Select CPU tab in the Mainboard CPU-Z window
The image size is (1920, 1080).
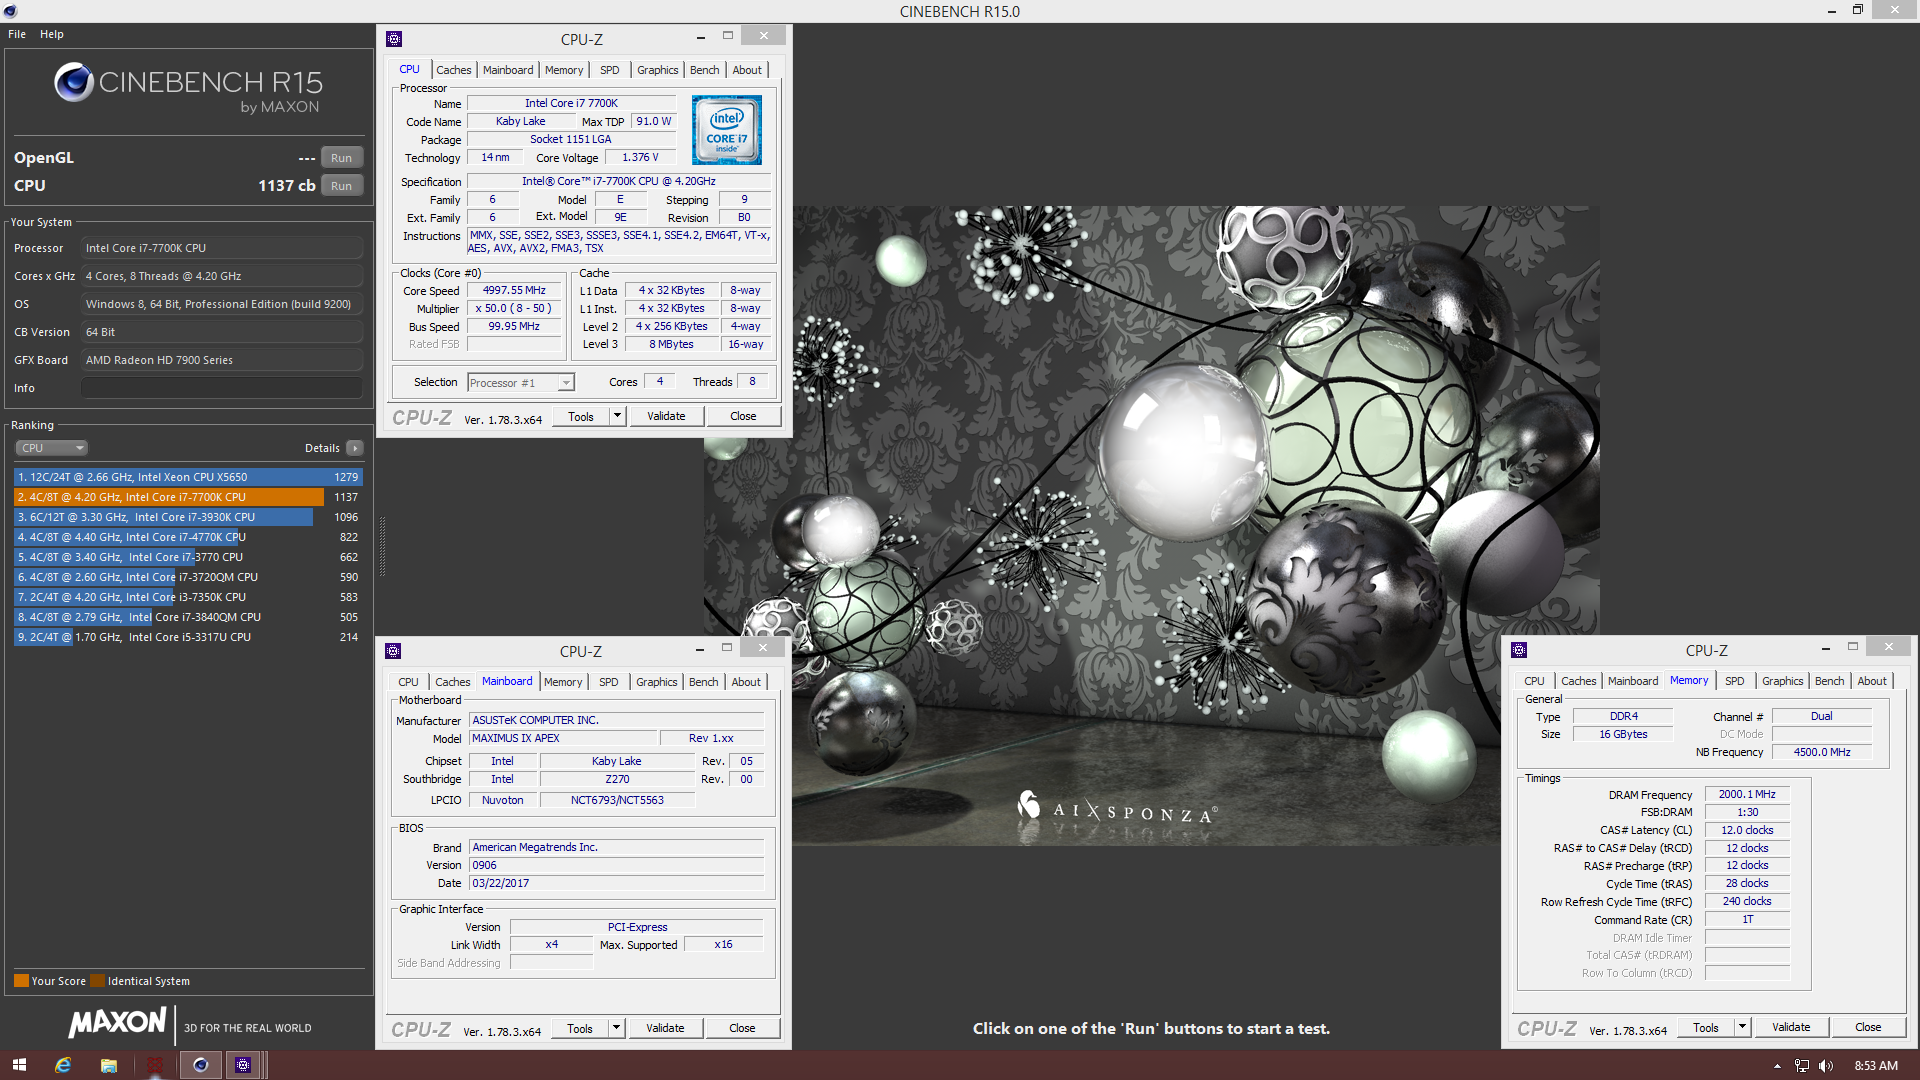click(408, 682)
